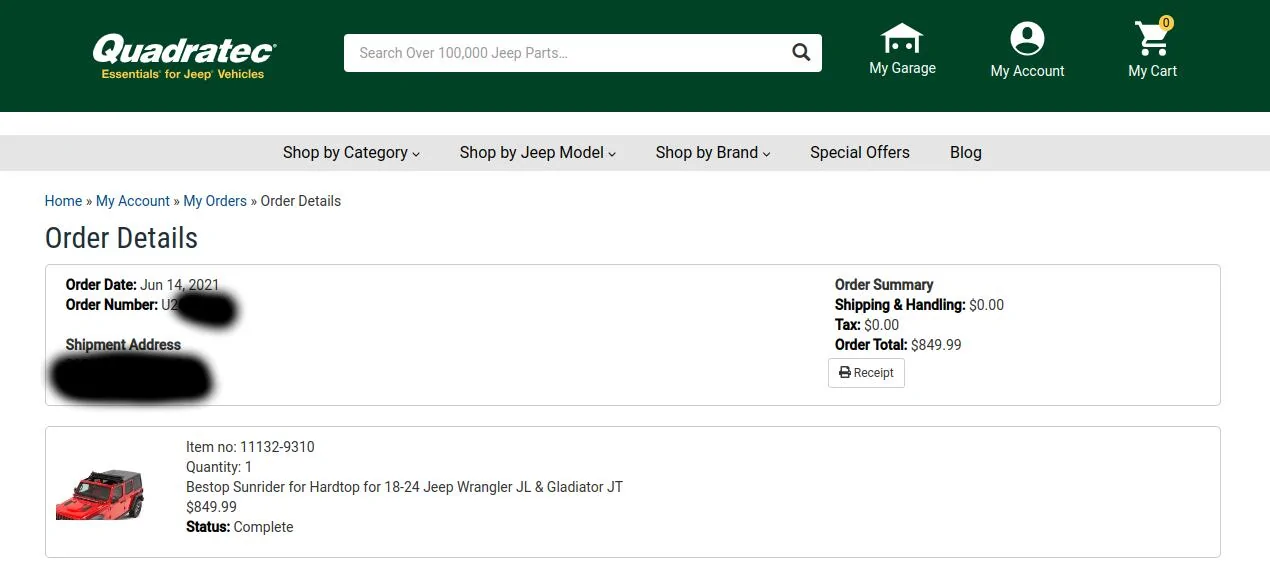1270x571 pixels.
Task: Click the Shipping & Handling $0.00 line
Action: point(919,305)
